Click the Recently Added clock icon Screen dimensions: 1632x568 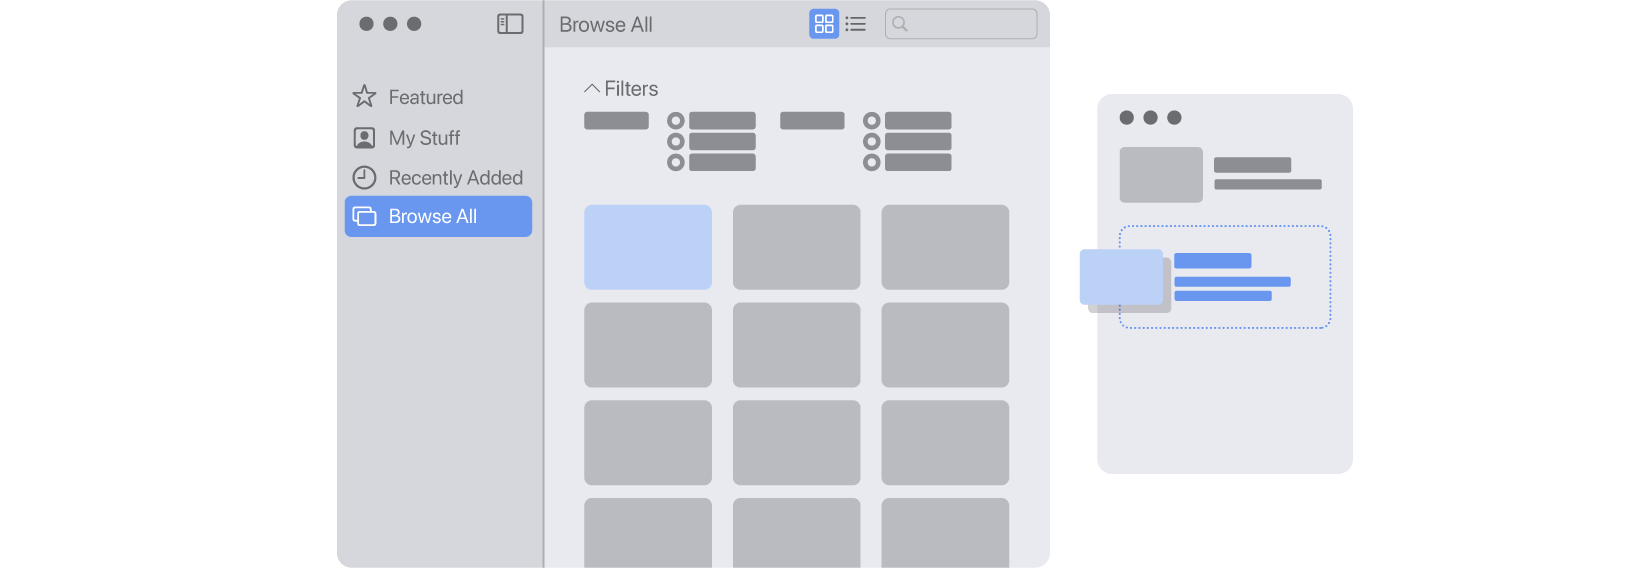coord(364,178)
